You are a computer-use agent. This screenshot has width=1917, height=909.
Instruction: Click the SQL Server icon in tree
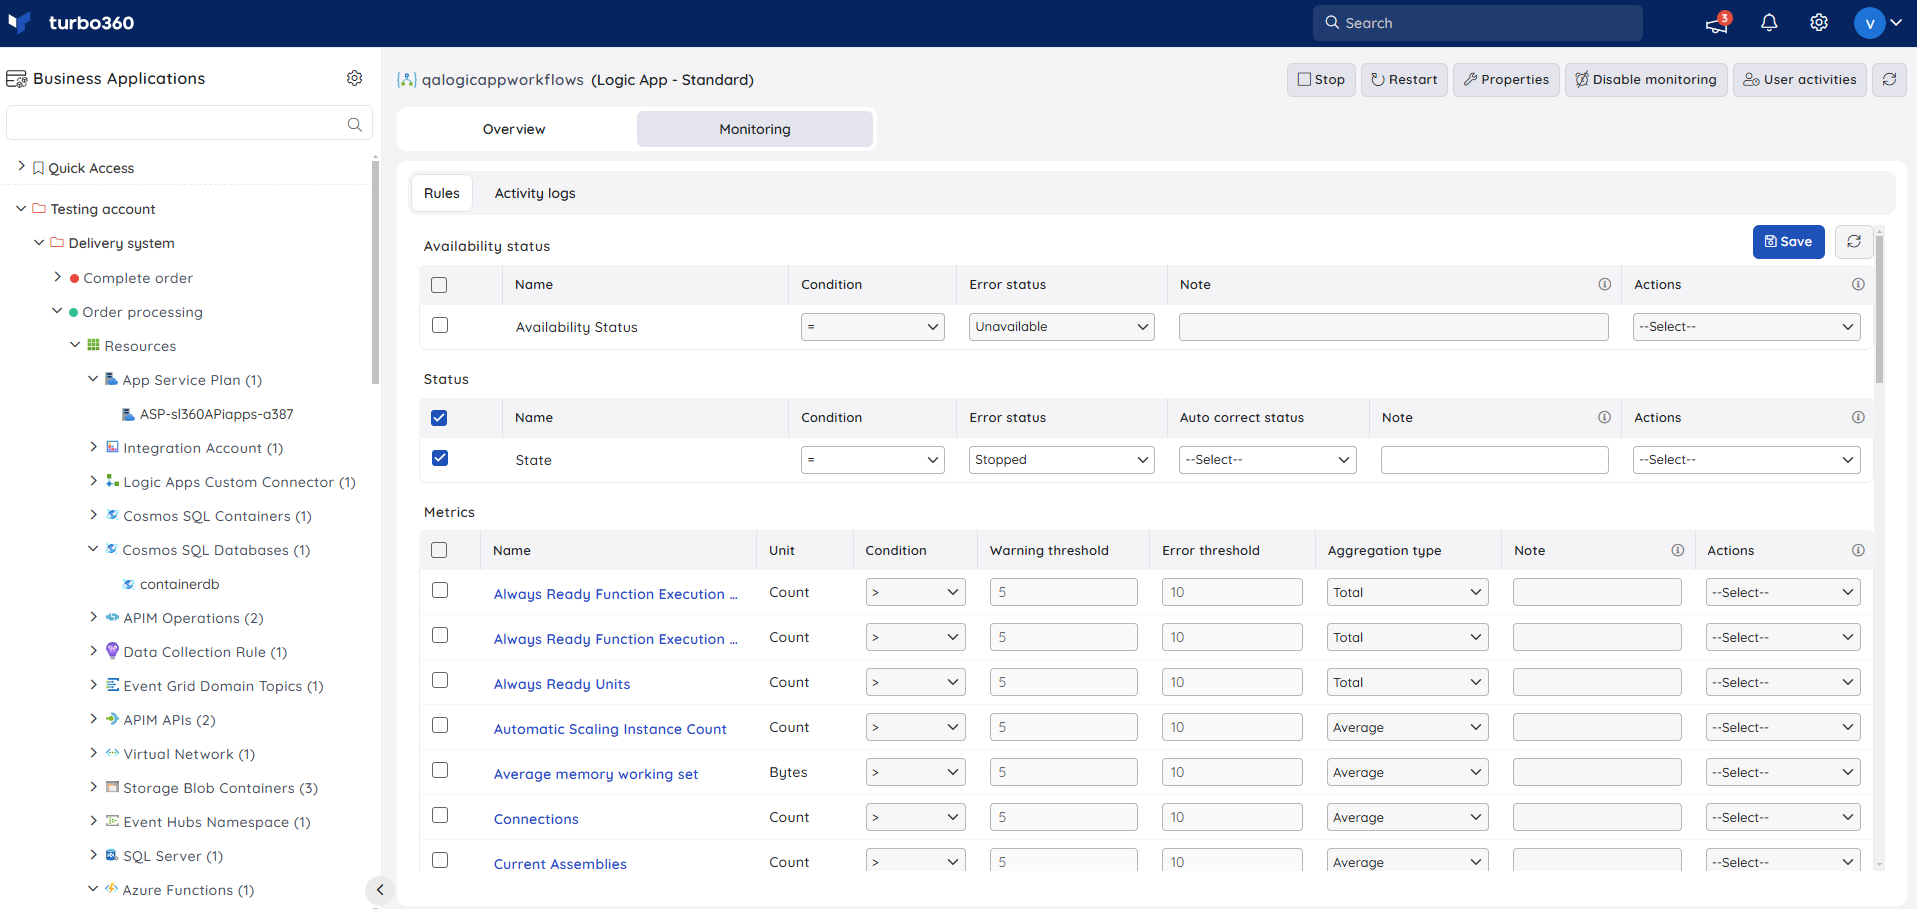point(112,855)
